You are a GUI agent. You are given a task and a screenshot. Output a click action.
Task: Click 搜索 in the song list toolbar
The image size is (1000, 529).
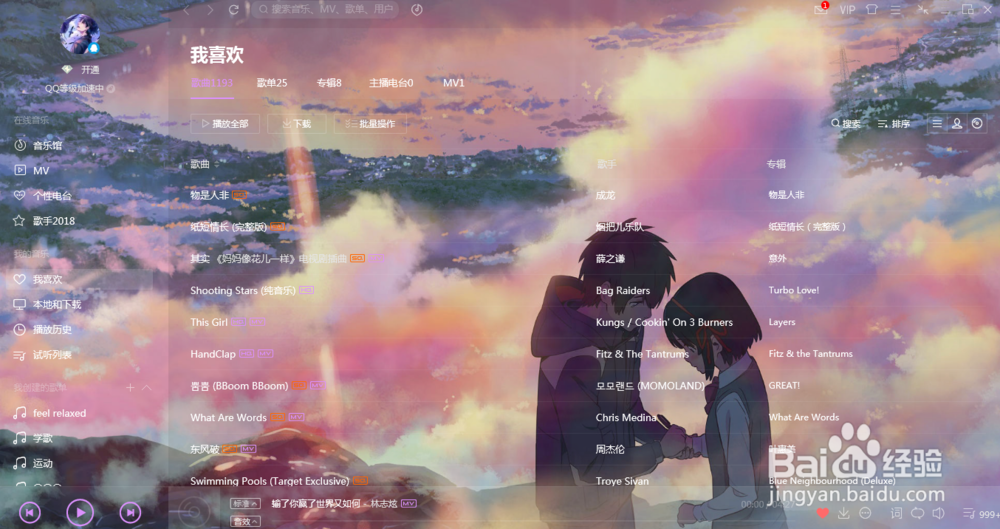coord(845,124)
